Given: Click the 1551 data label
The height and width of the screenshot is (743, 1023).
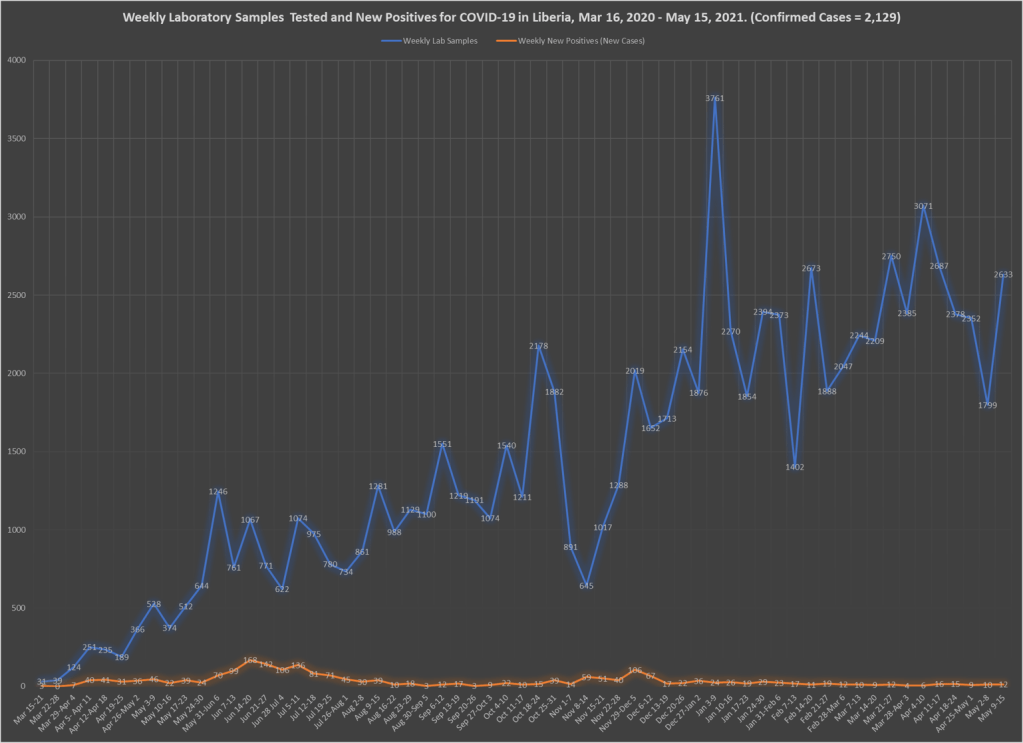Looking at the screenshot, I should [x=442, y=444].
